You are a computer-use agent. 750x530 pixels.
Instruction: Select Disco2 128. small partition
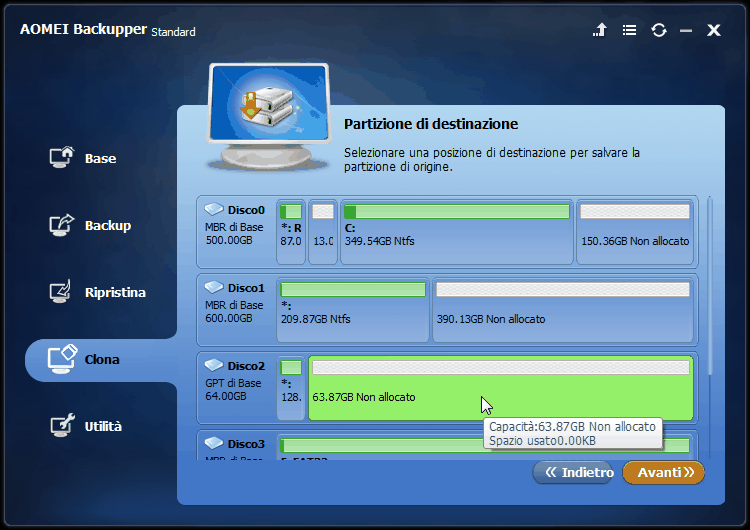click(x=291, y=388)
